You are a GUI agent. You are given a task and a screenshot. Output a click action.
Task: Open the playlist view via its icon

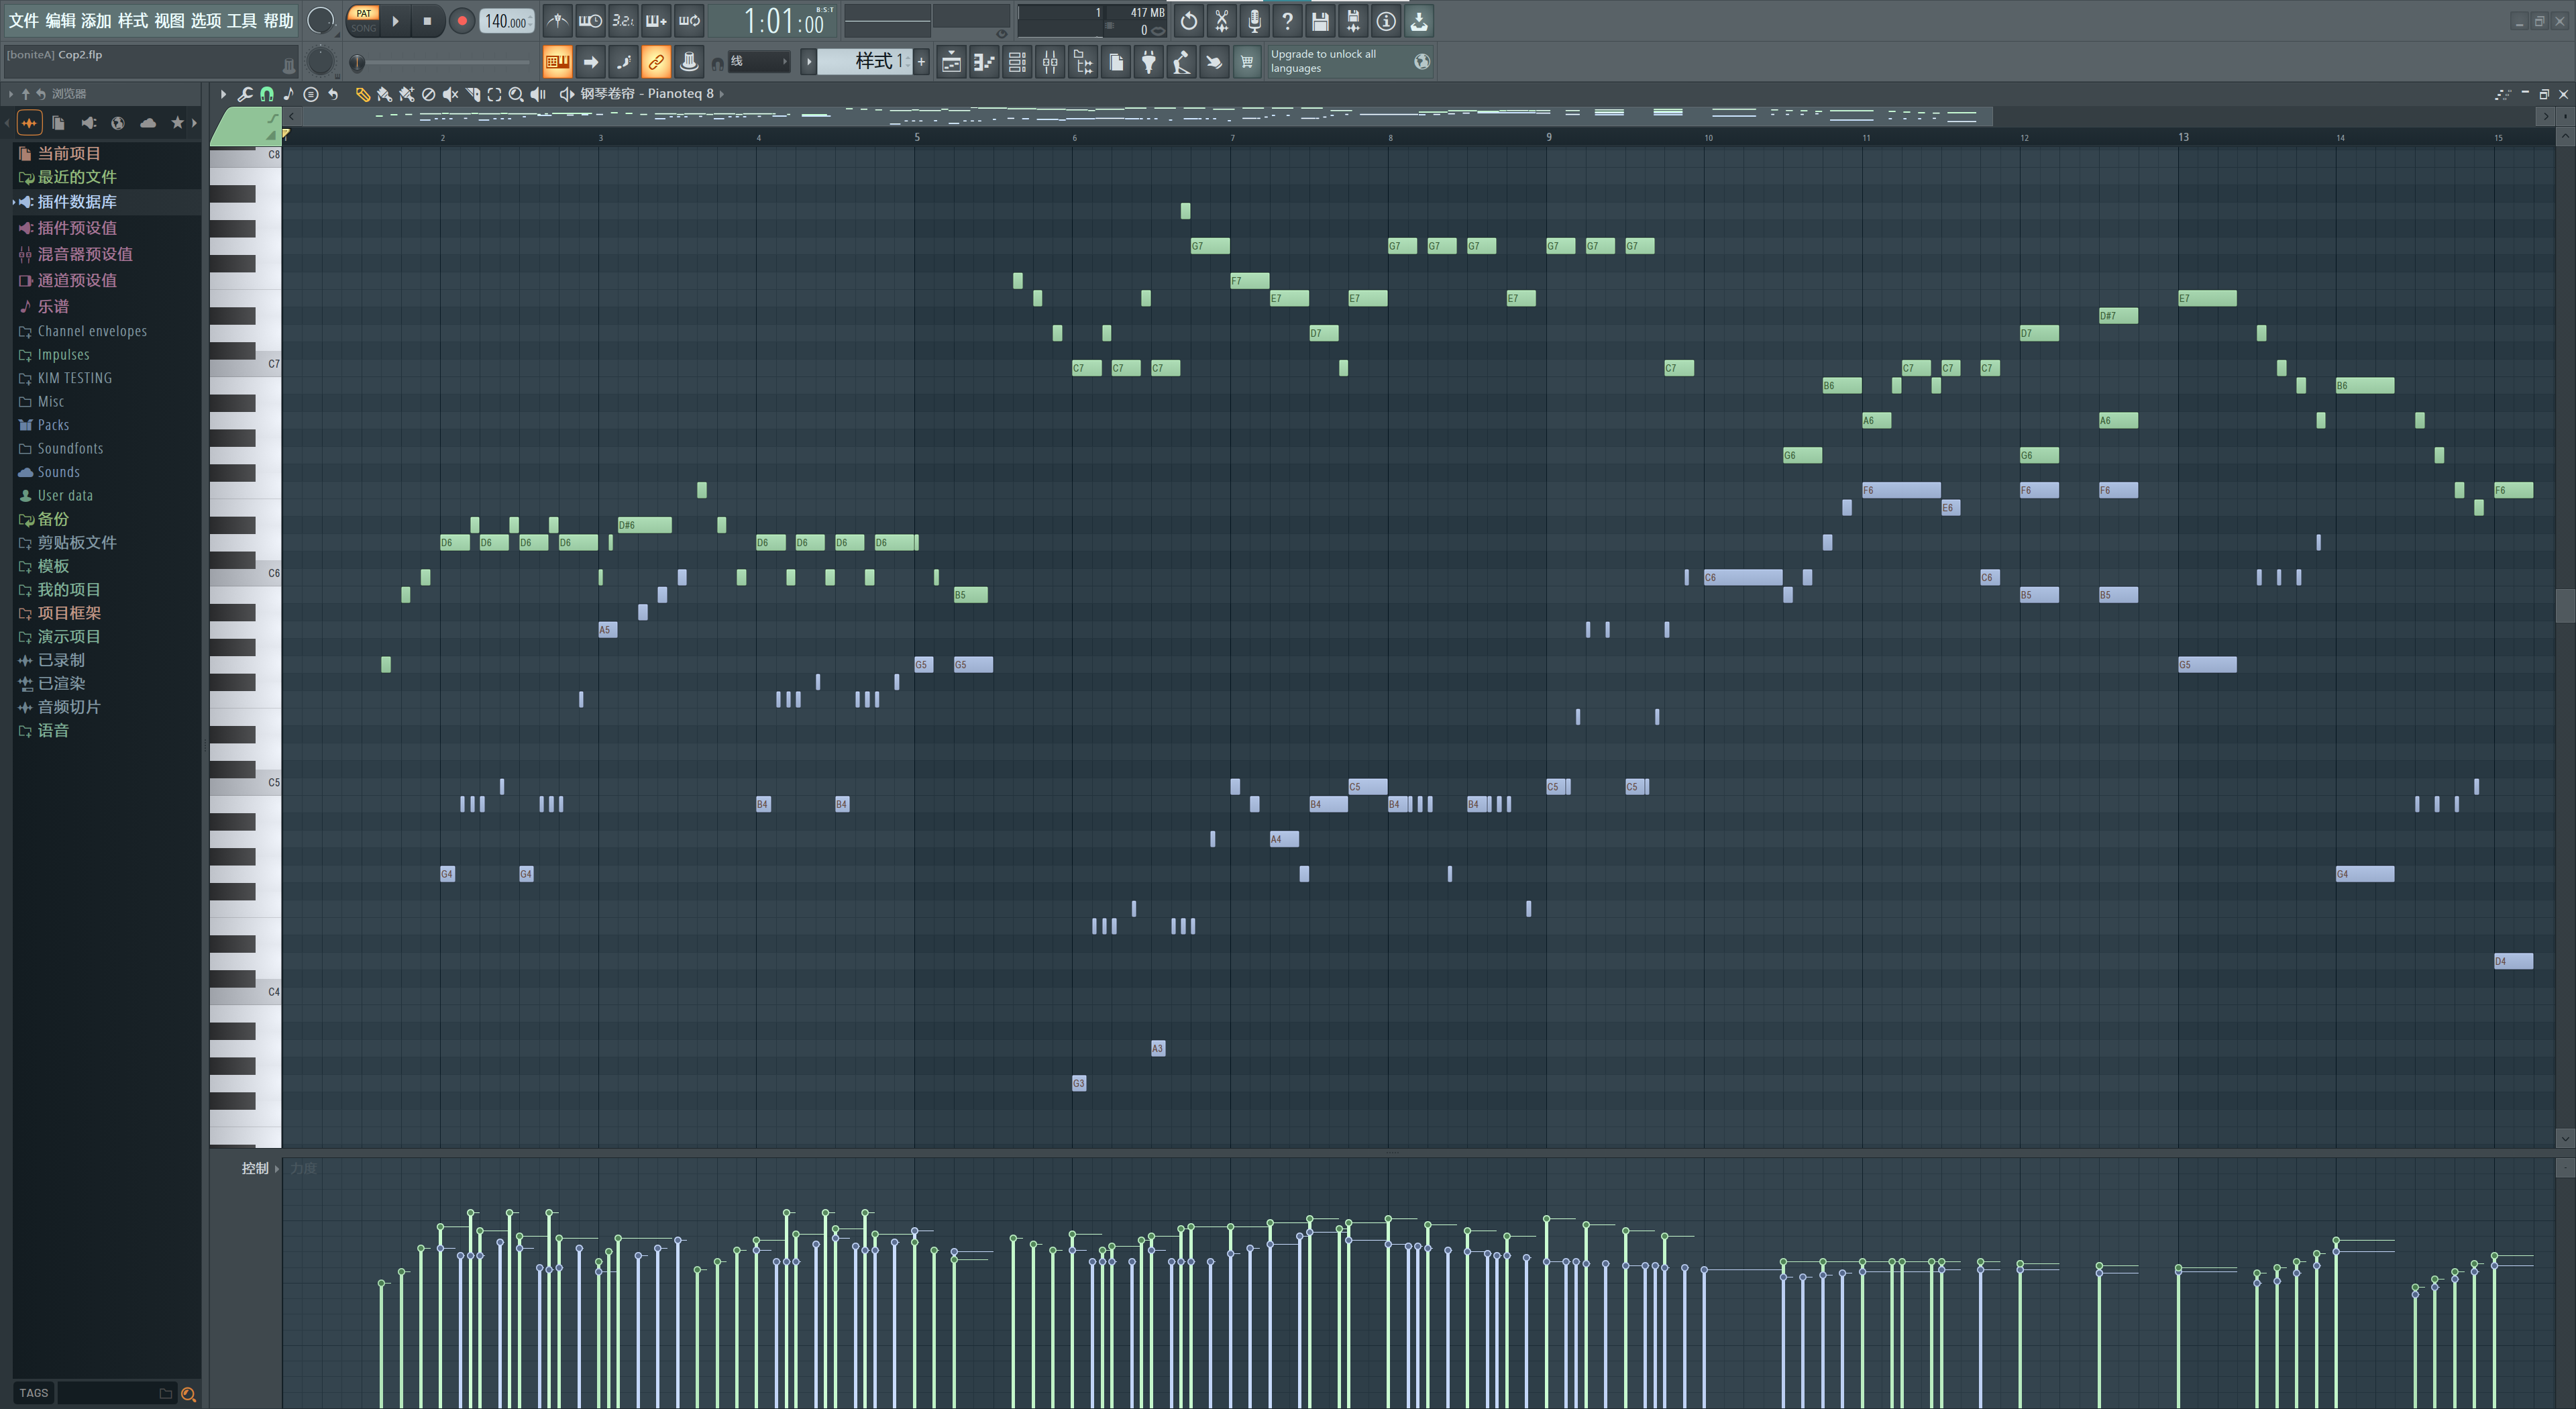click(951, 62)
